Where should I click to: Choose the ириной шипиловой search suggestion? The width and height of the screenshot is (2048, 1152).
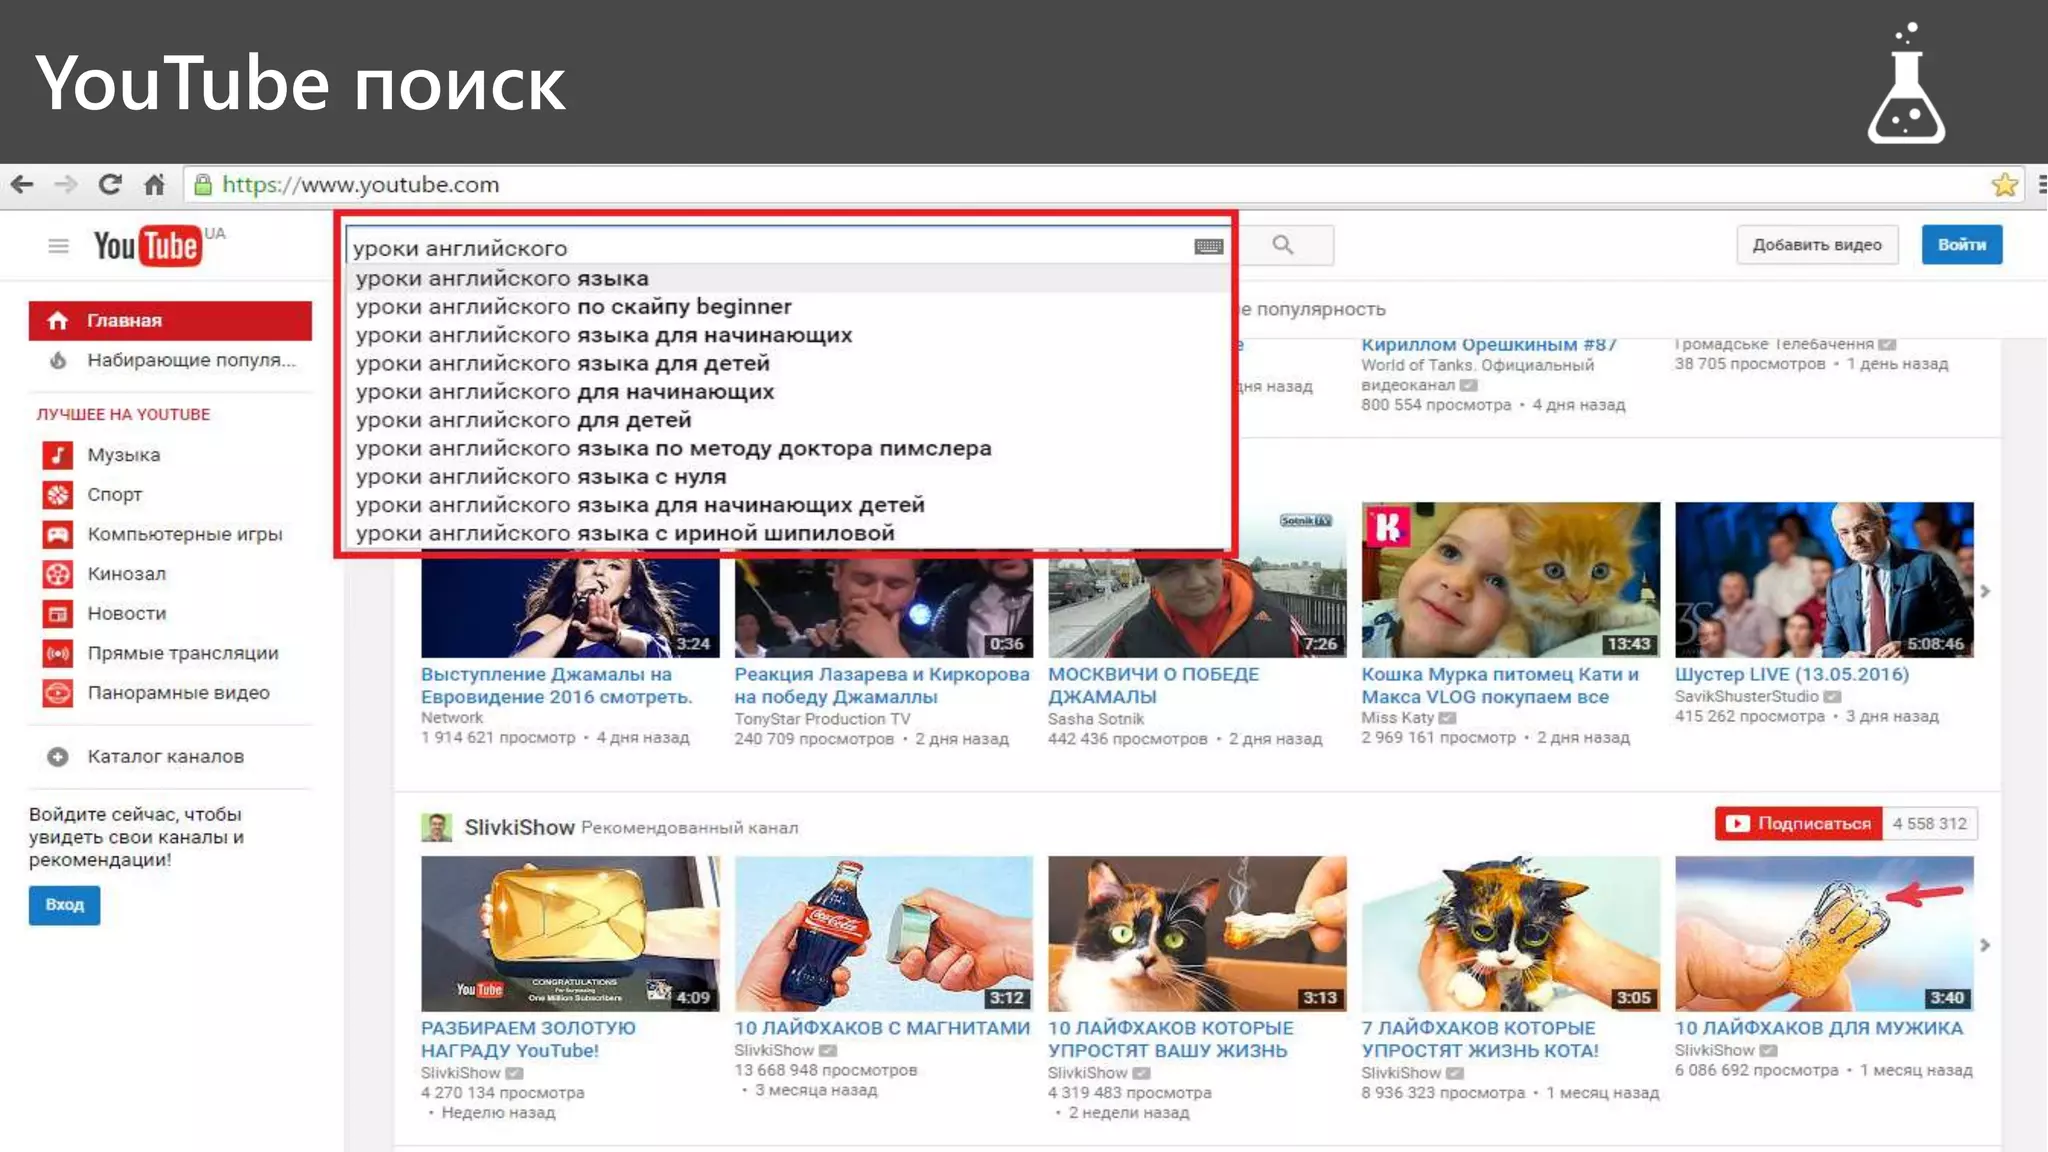click(789, 533)
